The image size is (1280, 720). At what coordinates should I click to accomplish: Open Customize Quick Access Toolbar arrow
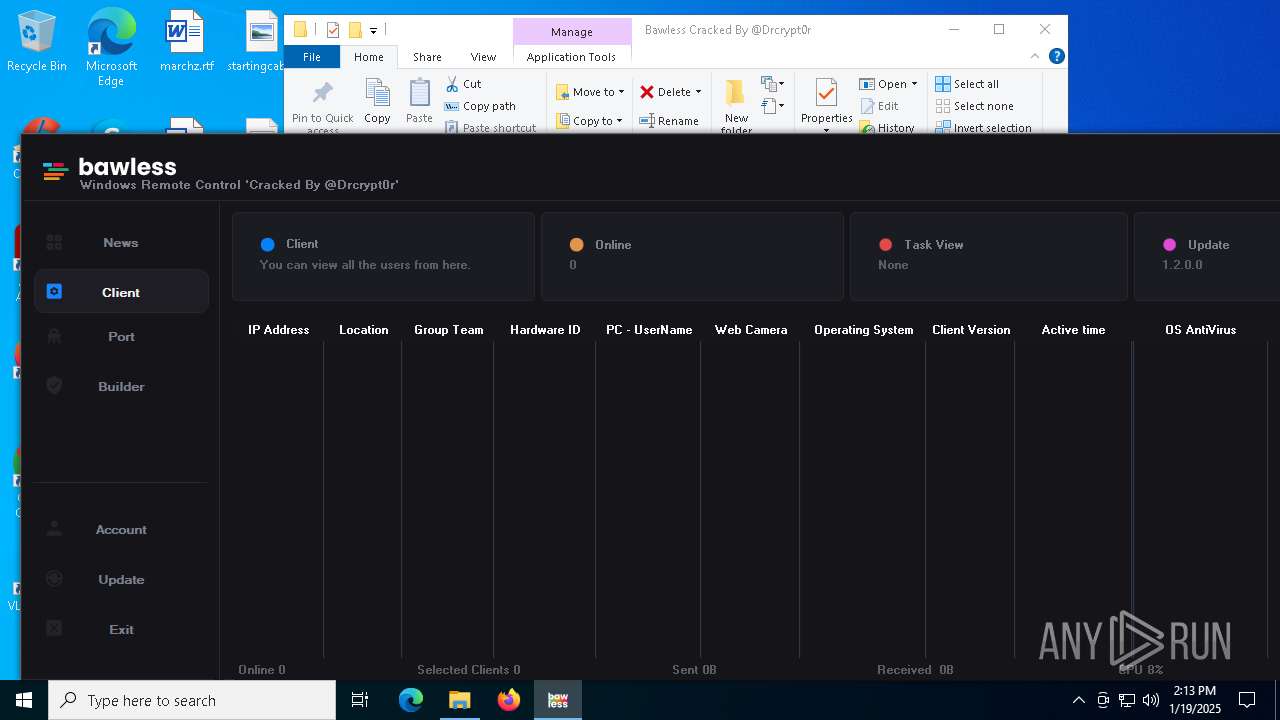coord(373,31)
